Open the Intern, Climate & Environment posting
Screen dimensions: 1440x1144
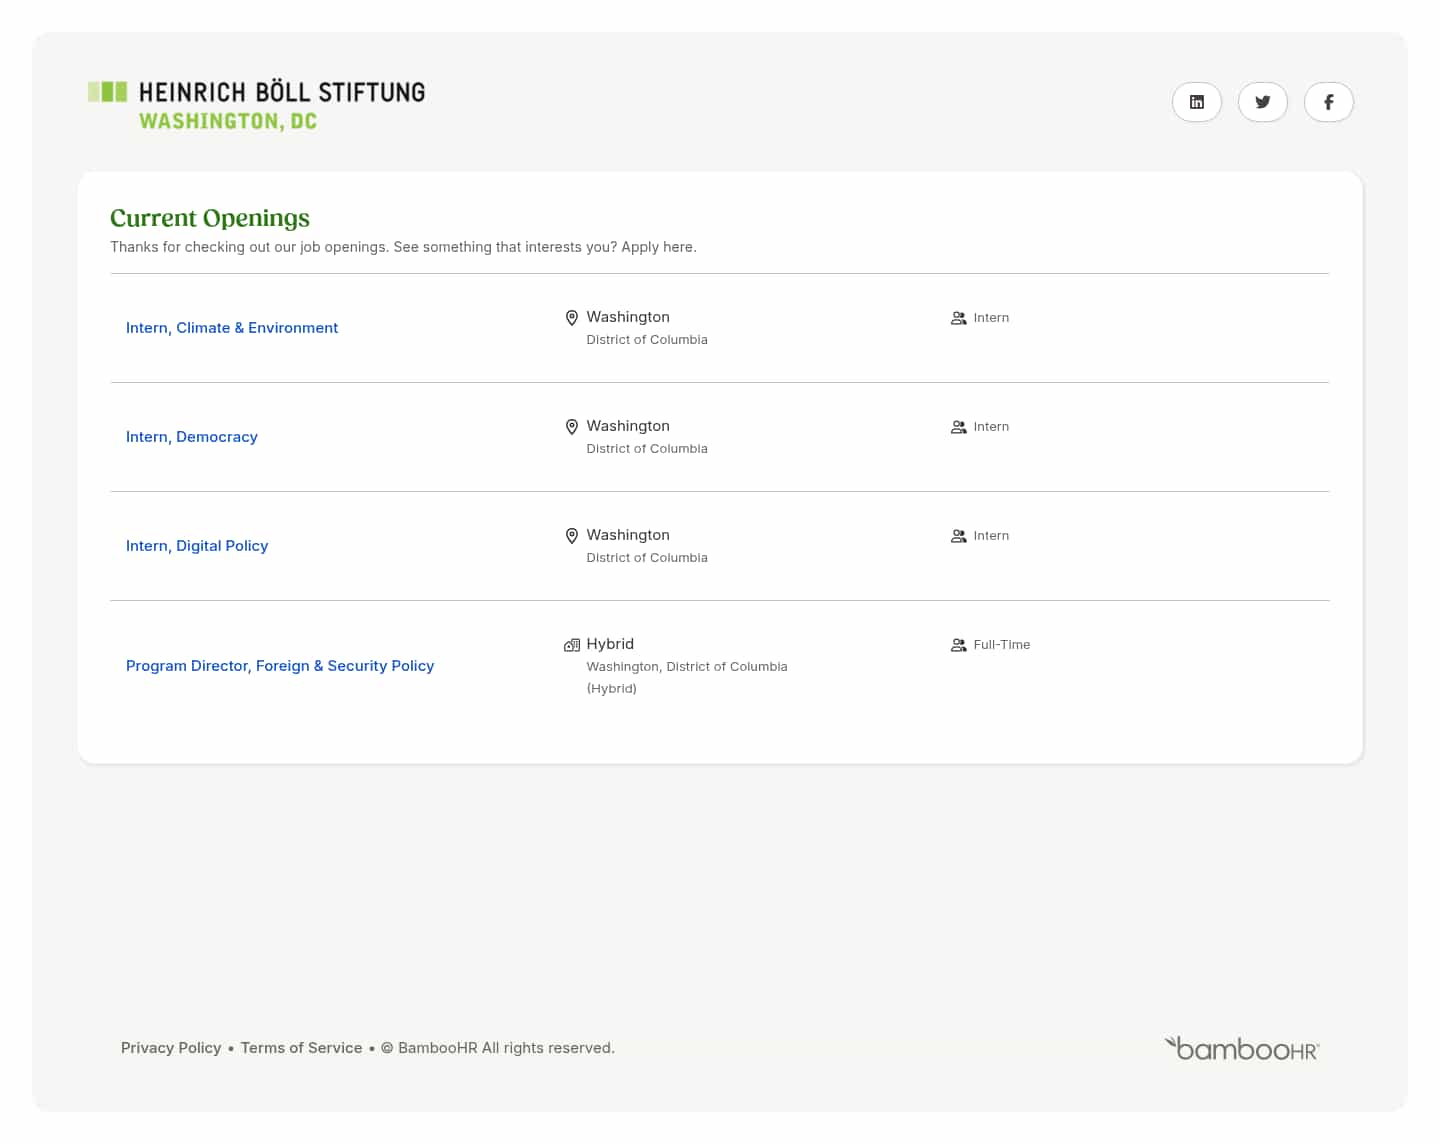point(232,328)
